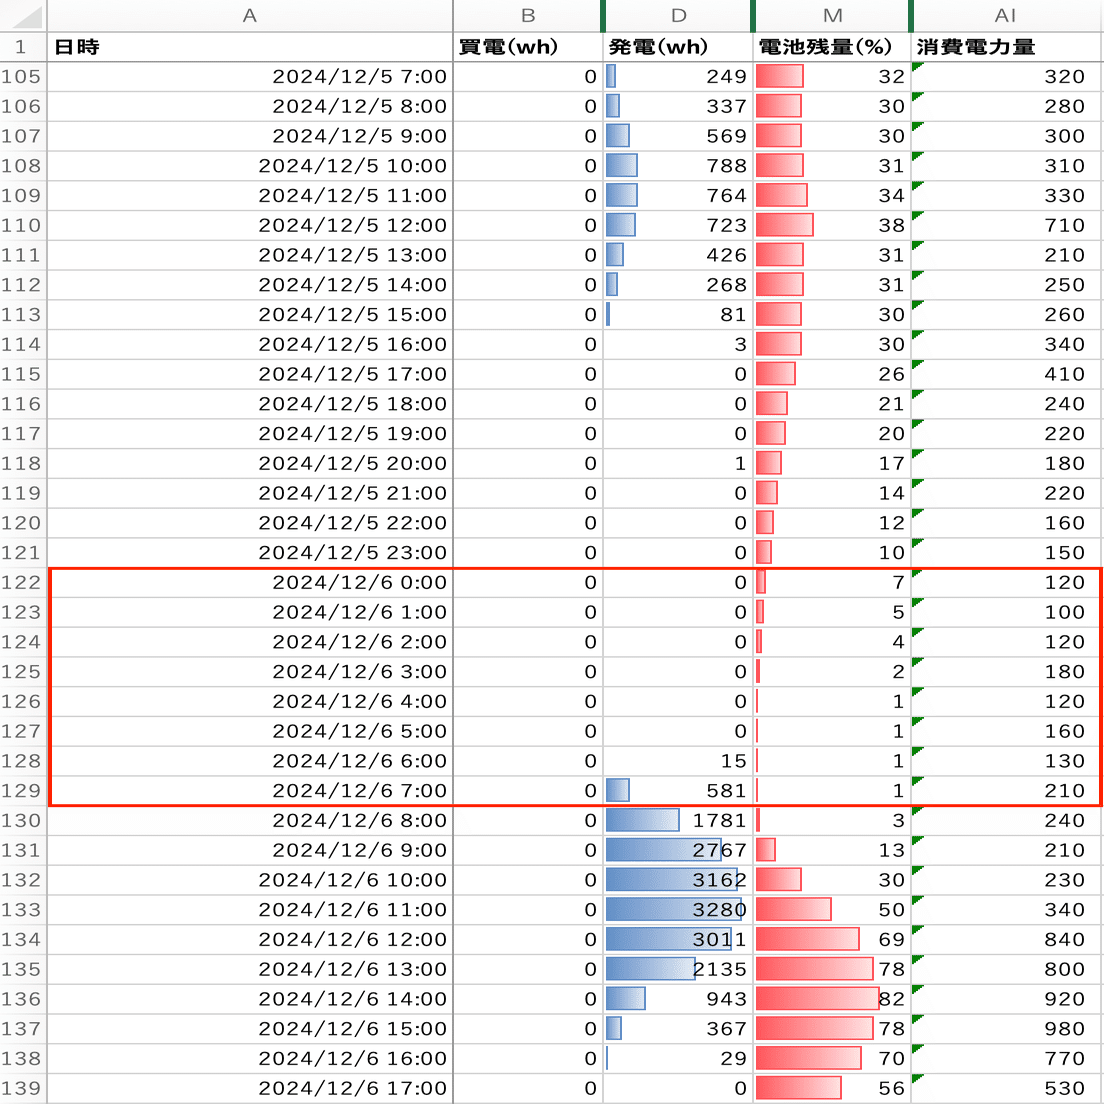Click the cell showing 2024/12/5 12:00
This screenshot has height=1104, width=1104.
(x=249, y=225)
